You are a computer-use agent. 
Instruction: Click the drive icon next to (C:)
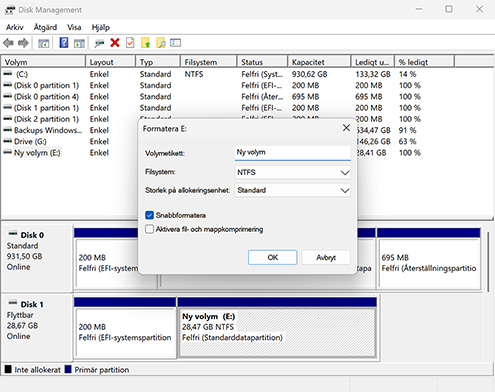click(x=8, y=74)
